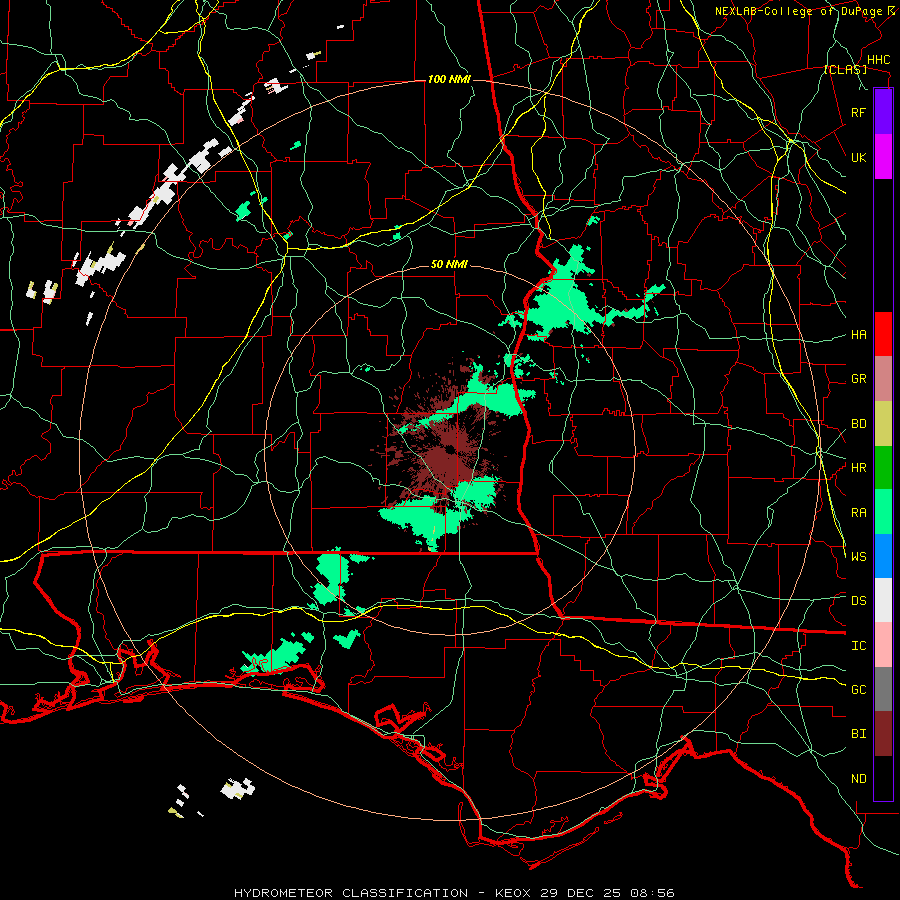Click the GR legend label
The image size is (900, 900).
[x=859, y=379]
